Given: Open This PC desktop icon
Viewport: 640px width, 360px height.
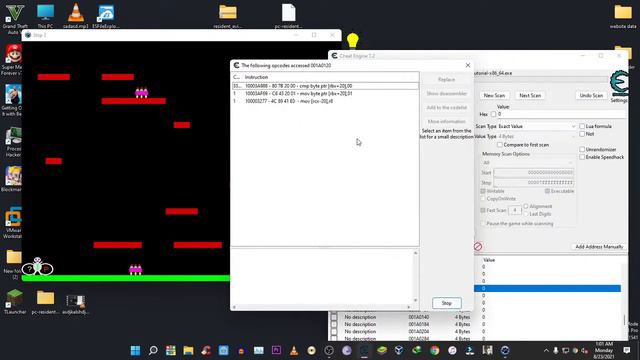Looking at the screenshot, I should click(45, 16).
